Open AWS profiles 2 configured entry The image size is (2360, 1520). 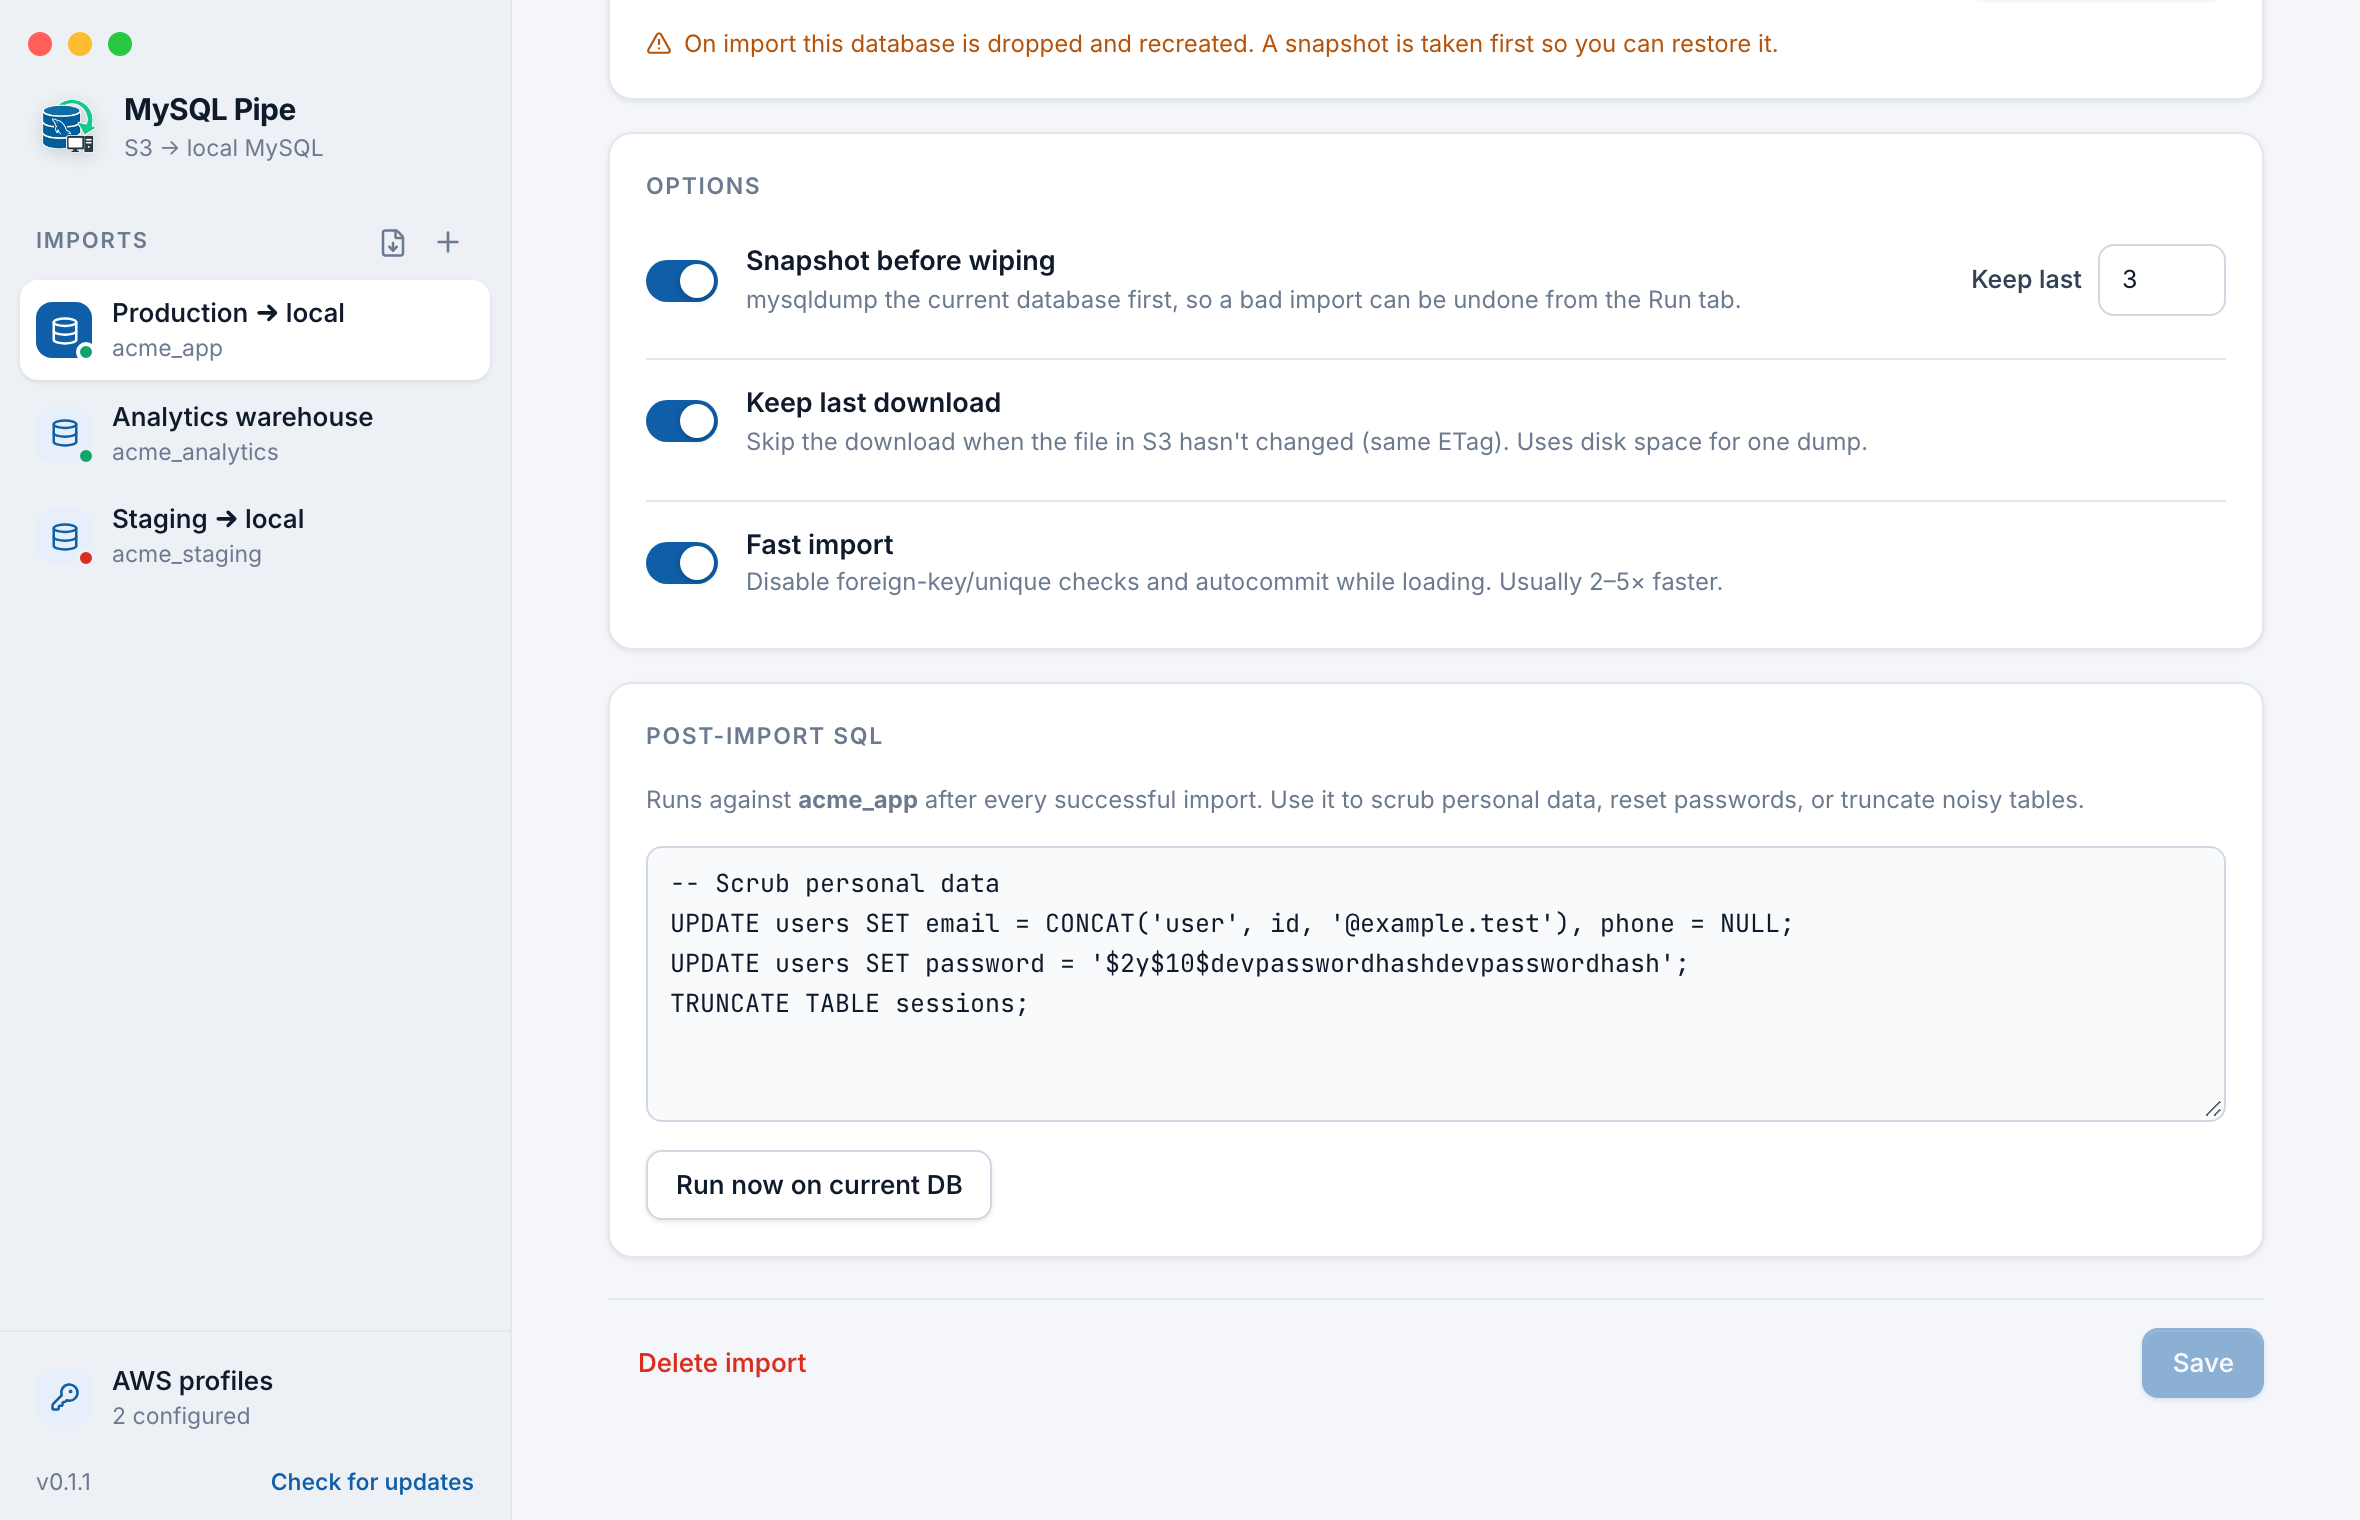(x=255, y=1397)
